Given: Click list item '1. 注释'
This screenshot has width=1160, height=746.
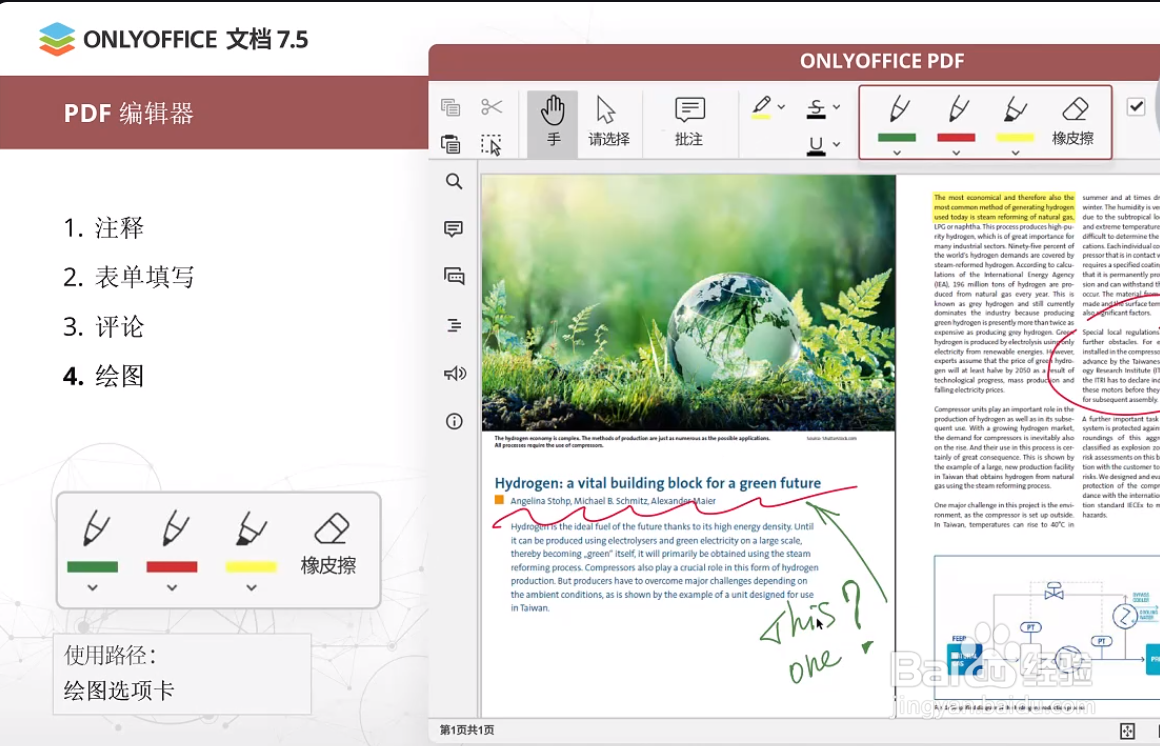Looking at the screenshot, I should (x=104, y=228).
